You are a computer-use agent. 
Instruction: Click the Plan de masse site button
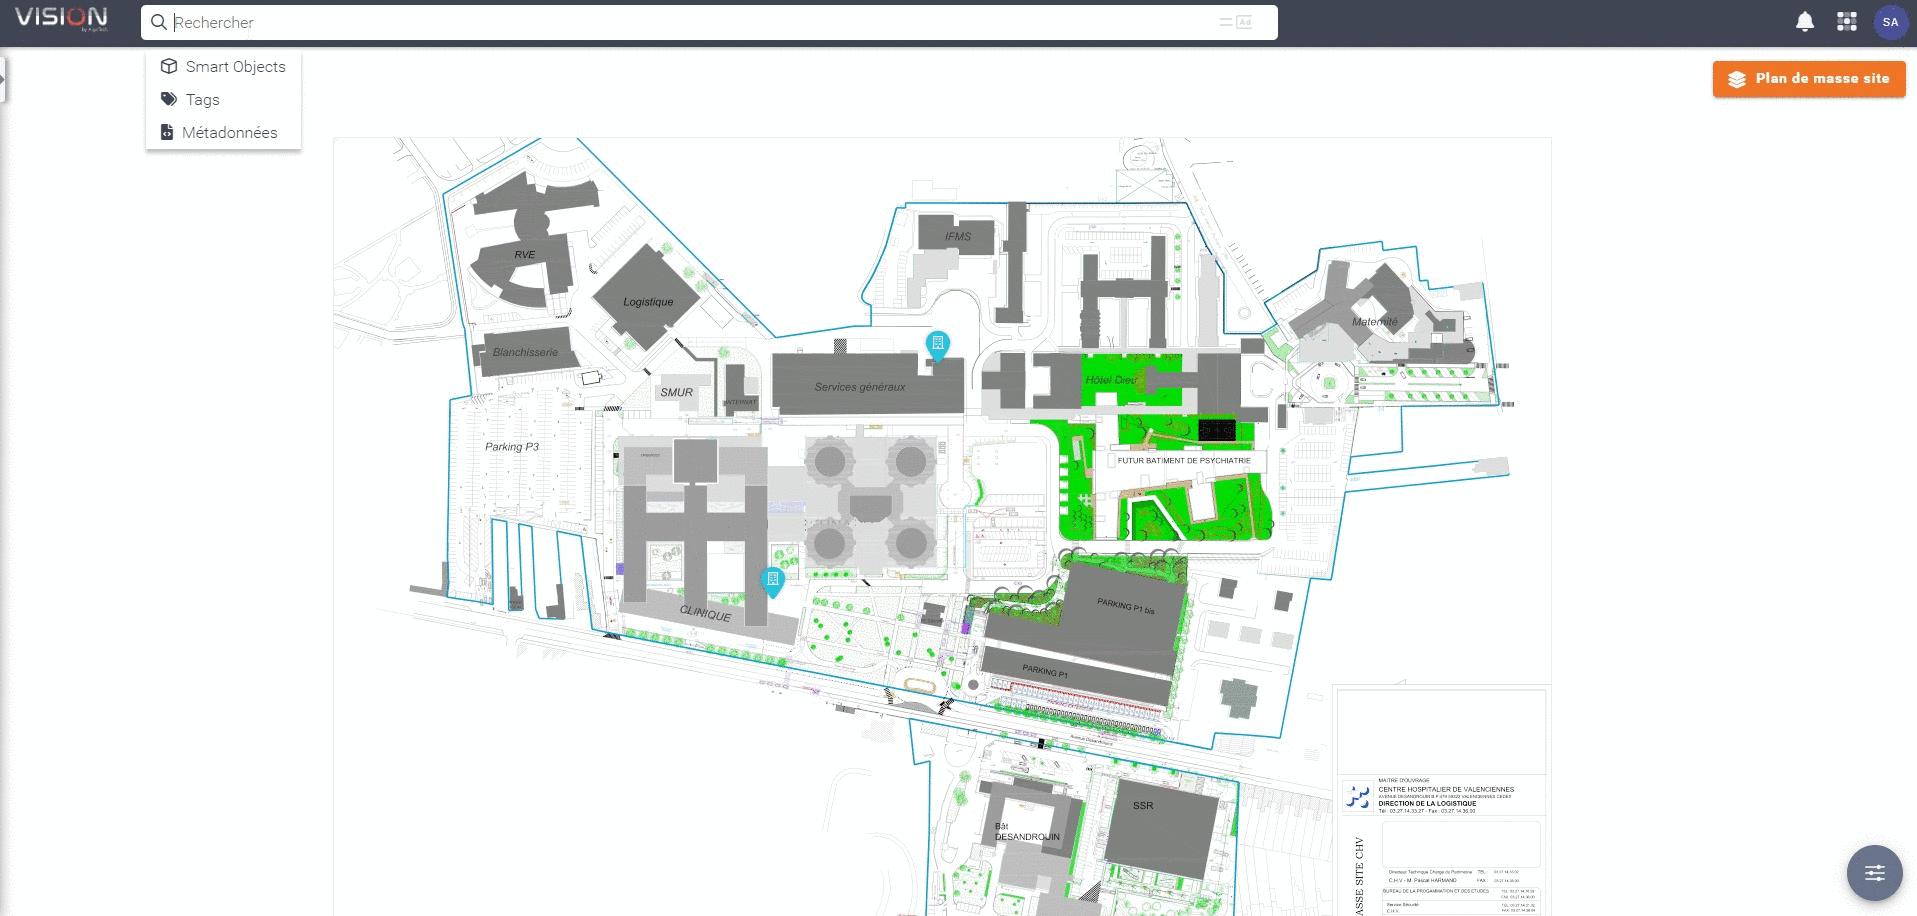pyautogui.click(x=1808, y=79)
